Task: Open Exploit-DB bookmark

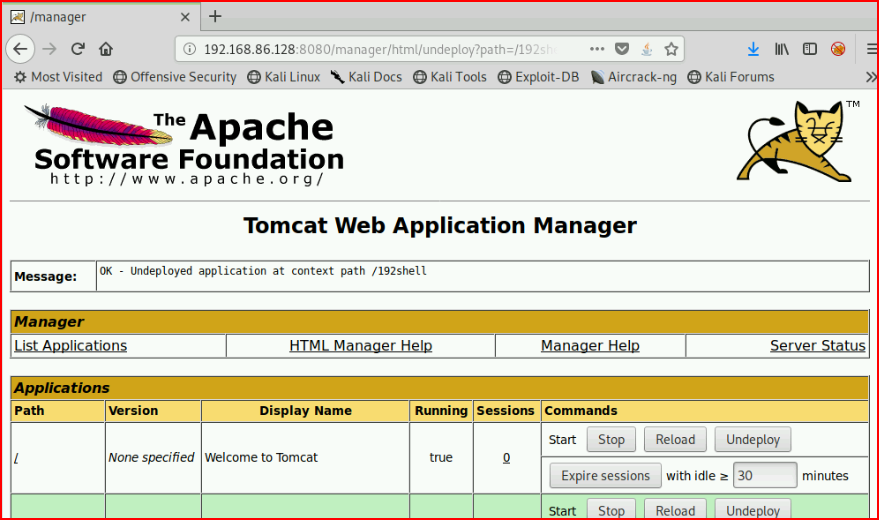Action: point(538,77)
